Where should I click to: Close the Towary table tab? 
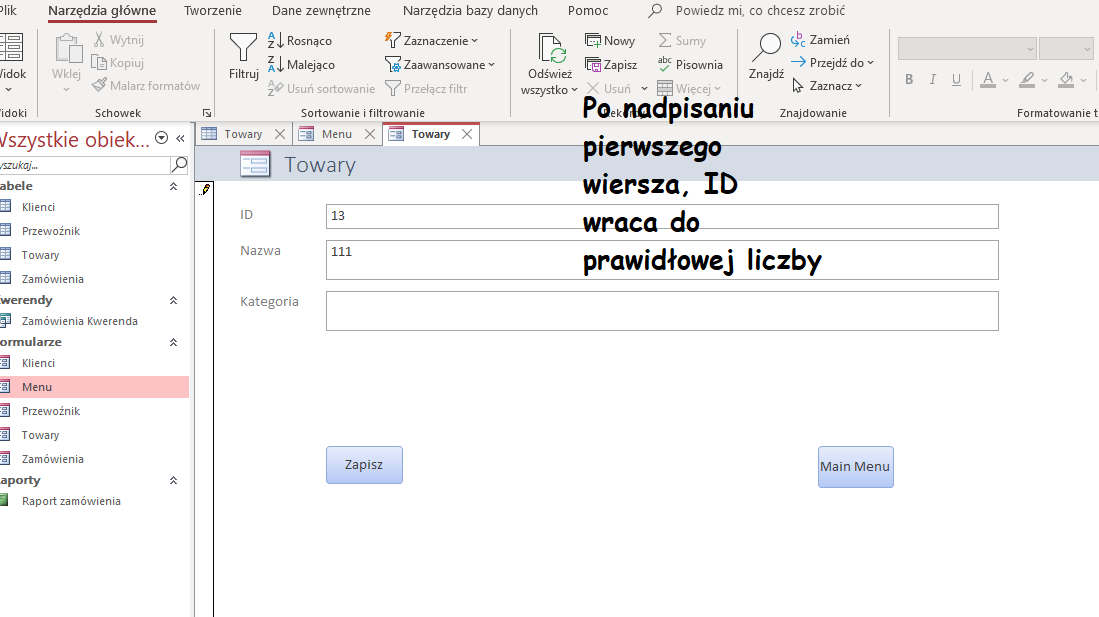pos(280,134)
